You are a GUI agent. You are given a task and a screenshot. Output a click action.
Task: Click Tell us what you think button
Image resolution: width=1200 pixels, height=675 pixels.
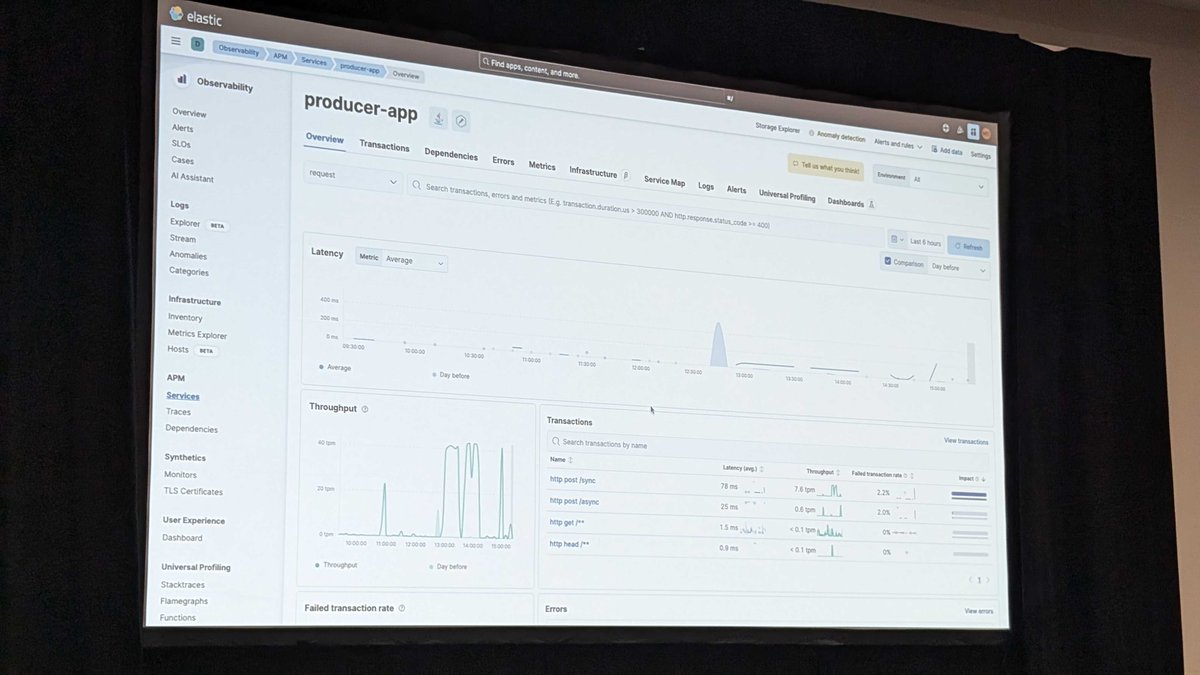click(825, 169)
